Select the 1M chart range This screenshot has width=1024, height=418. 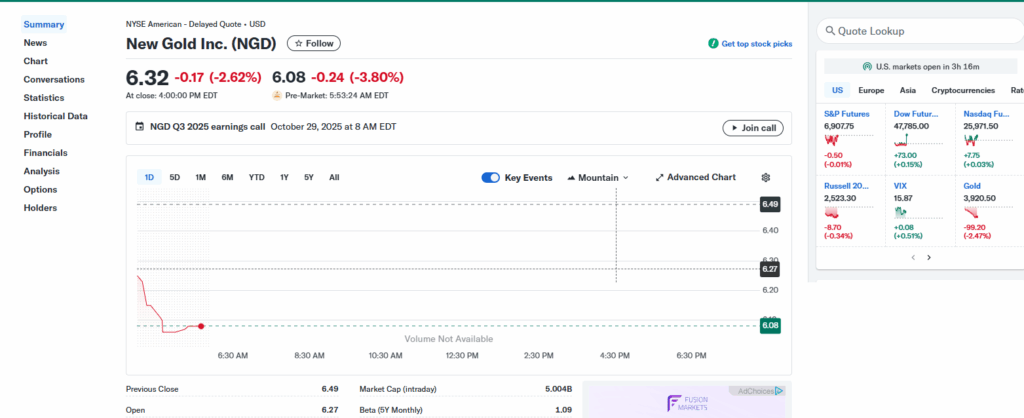pyautogui.click(x=200, y=177)
